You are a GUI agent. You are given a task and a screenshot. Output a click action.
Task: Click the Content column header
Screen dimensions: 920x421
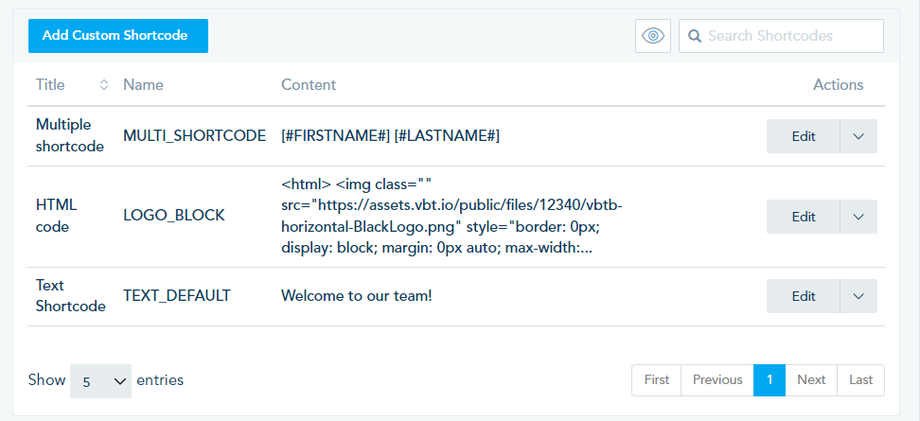click(308, 85)
